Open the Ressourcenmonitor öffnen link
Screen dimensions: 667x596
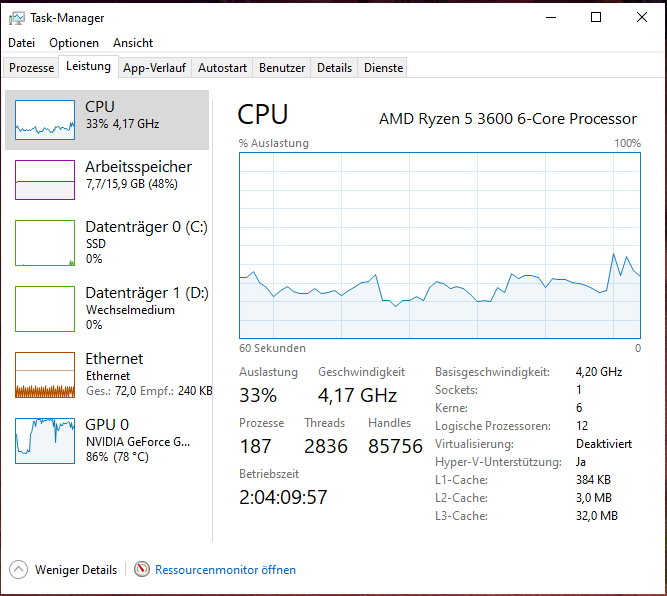225,570
